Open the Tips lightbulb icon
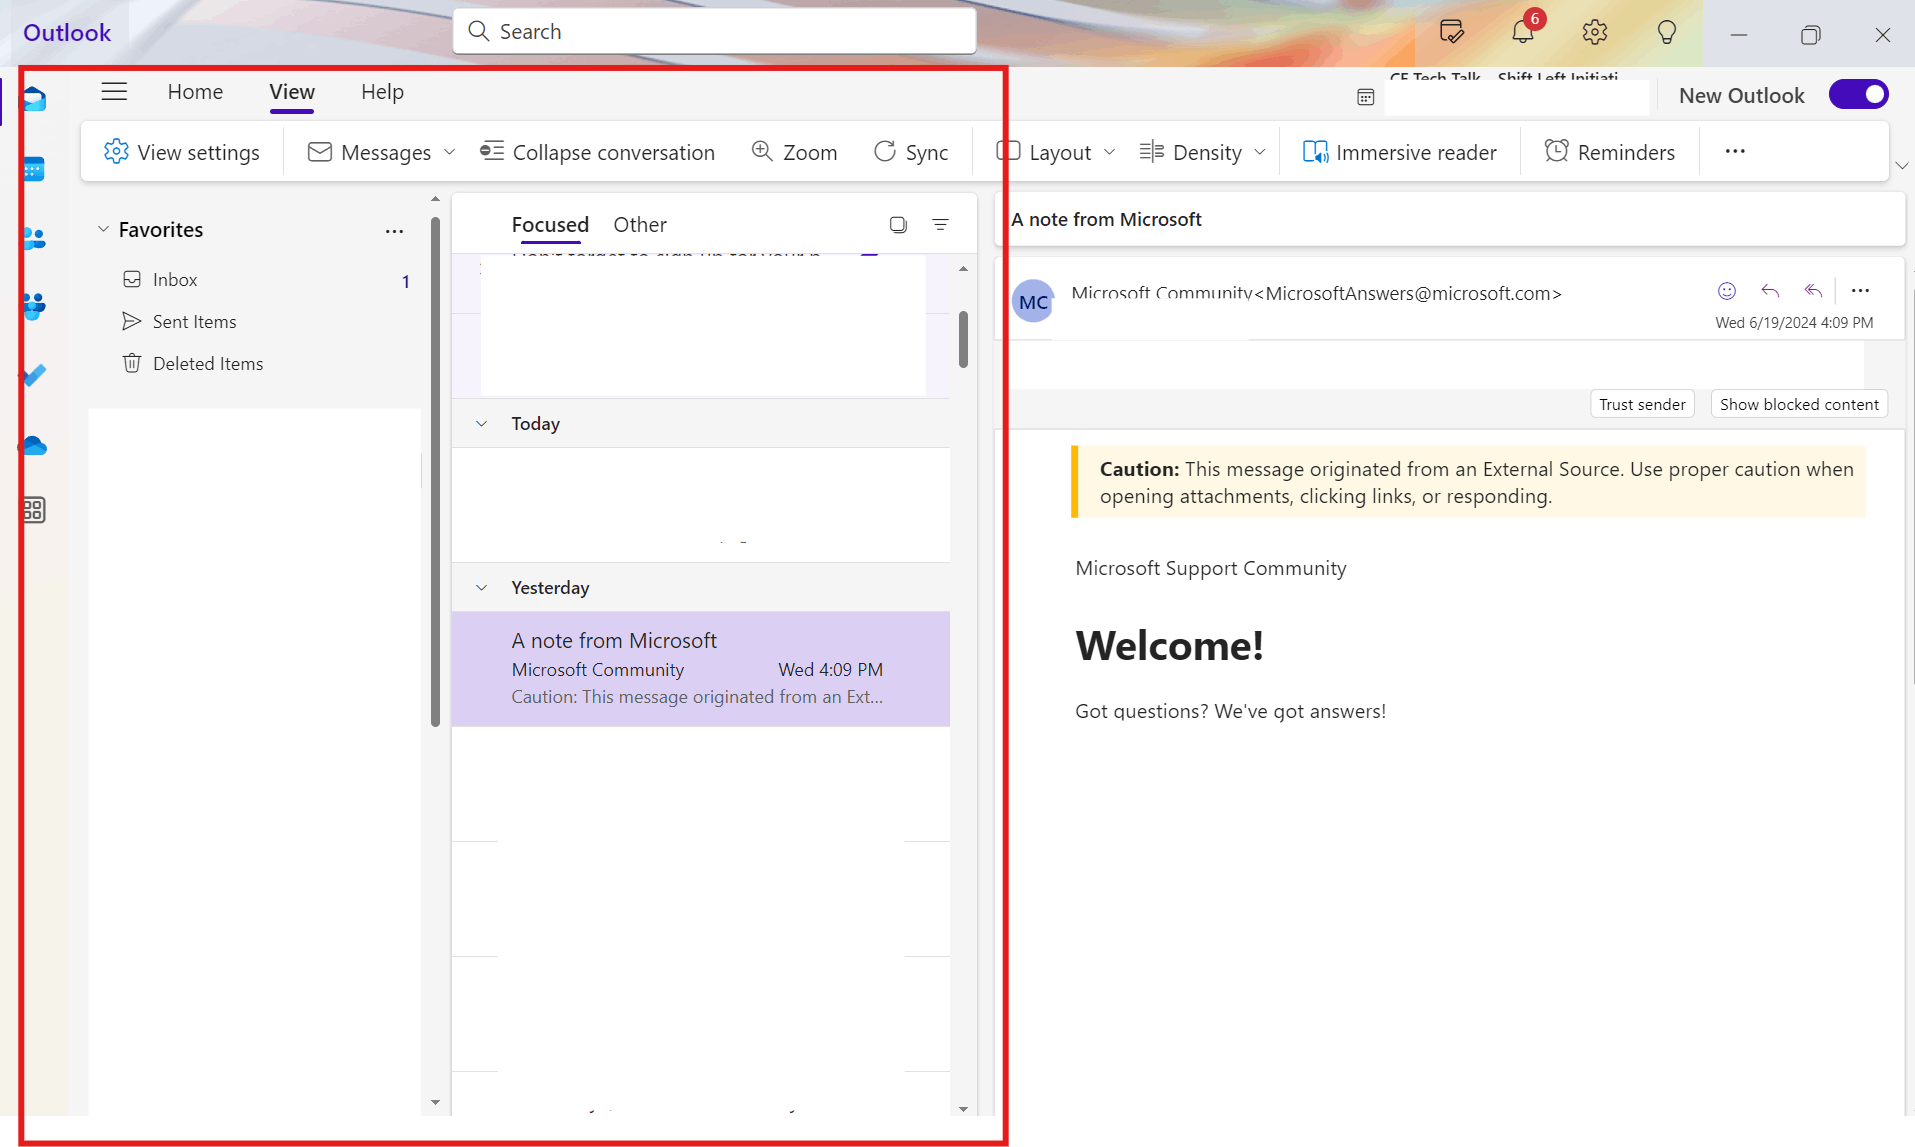The width and height of the screenshot is (1915, 1147). point(1667,32)
